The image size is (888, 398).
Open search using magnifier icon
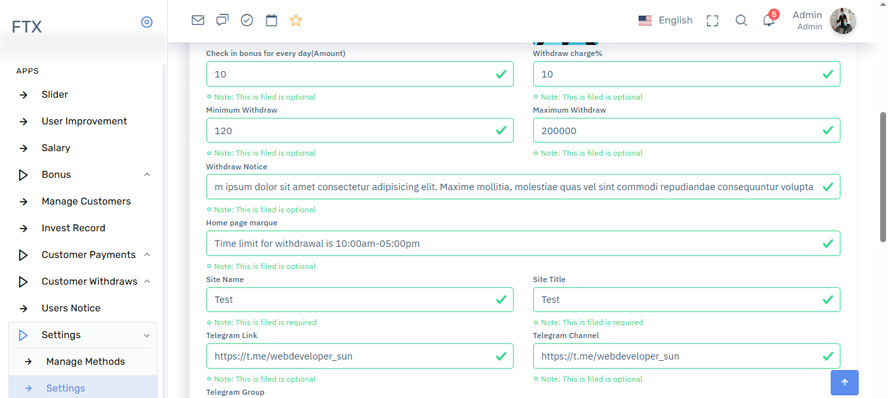(x=741, y=20)
